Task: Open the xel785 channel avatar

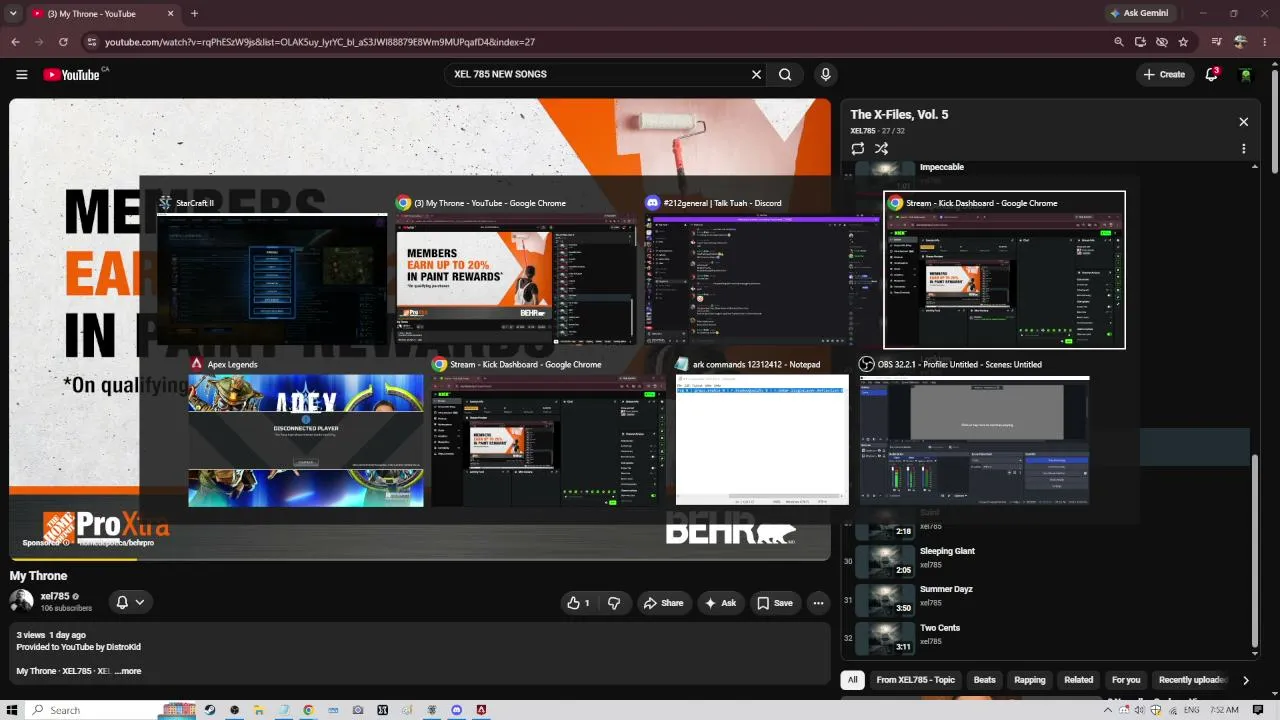Action: click(x=21, y=601)
